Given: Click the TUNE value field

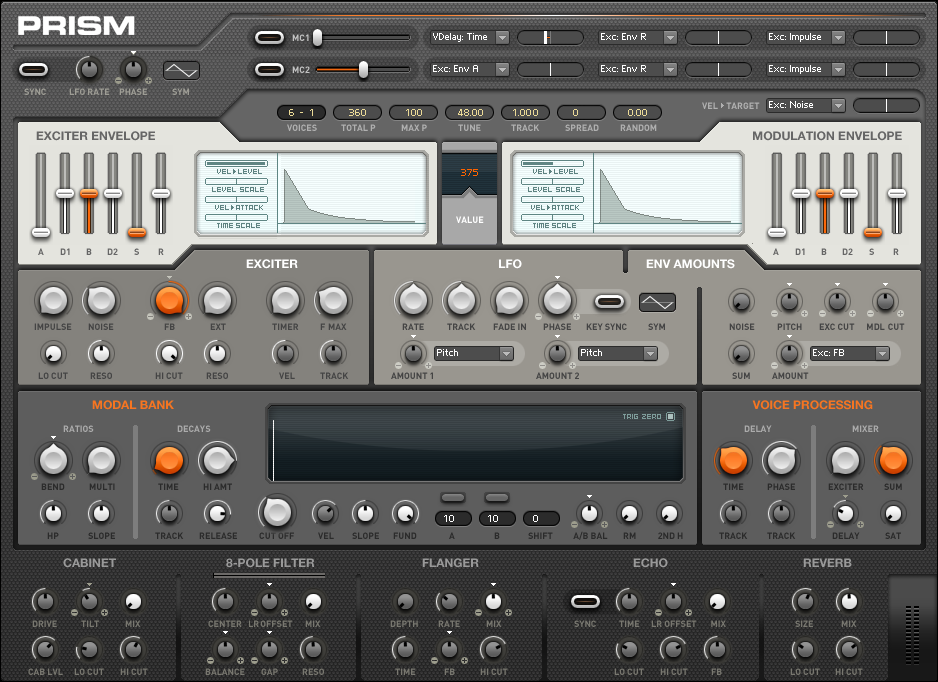Looking at the screenshot, I should [469, 113].
